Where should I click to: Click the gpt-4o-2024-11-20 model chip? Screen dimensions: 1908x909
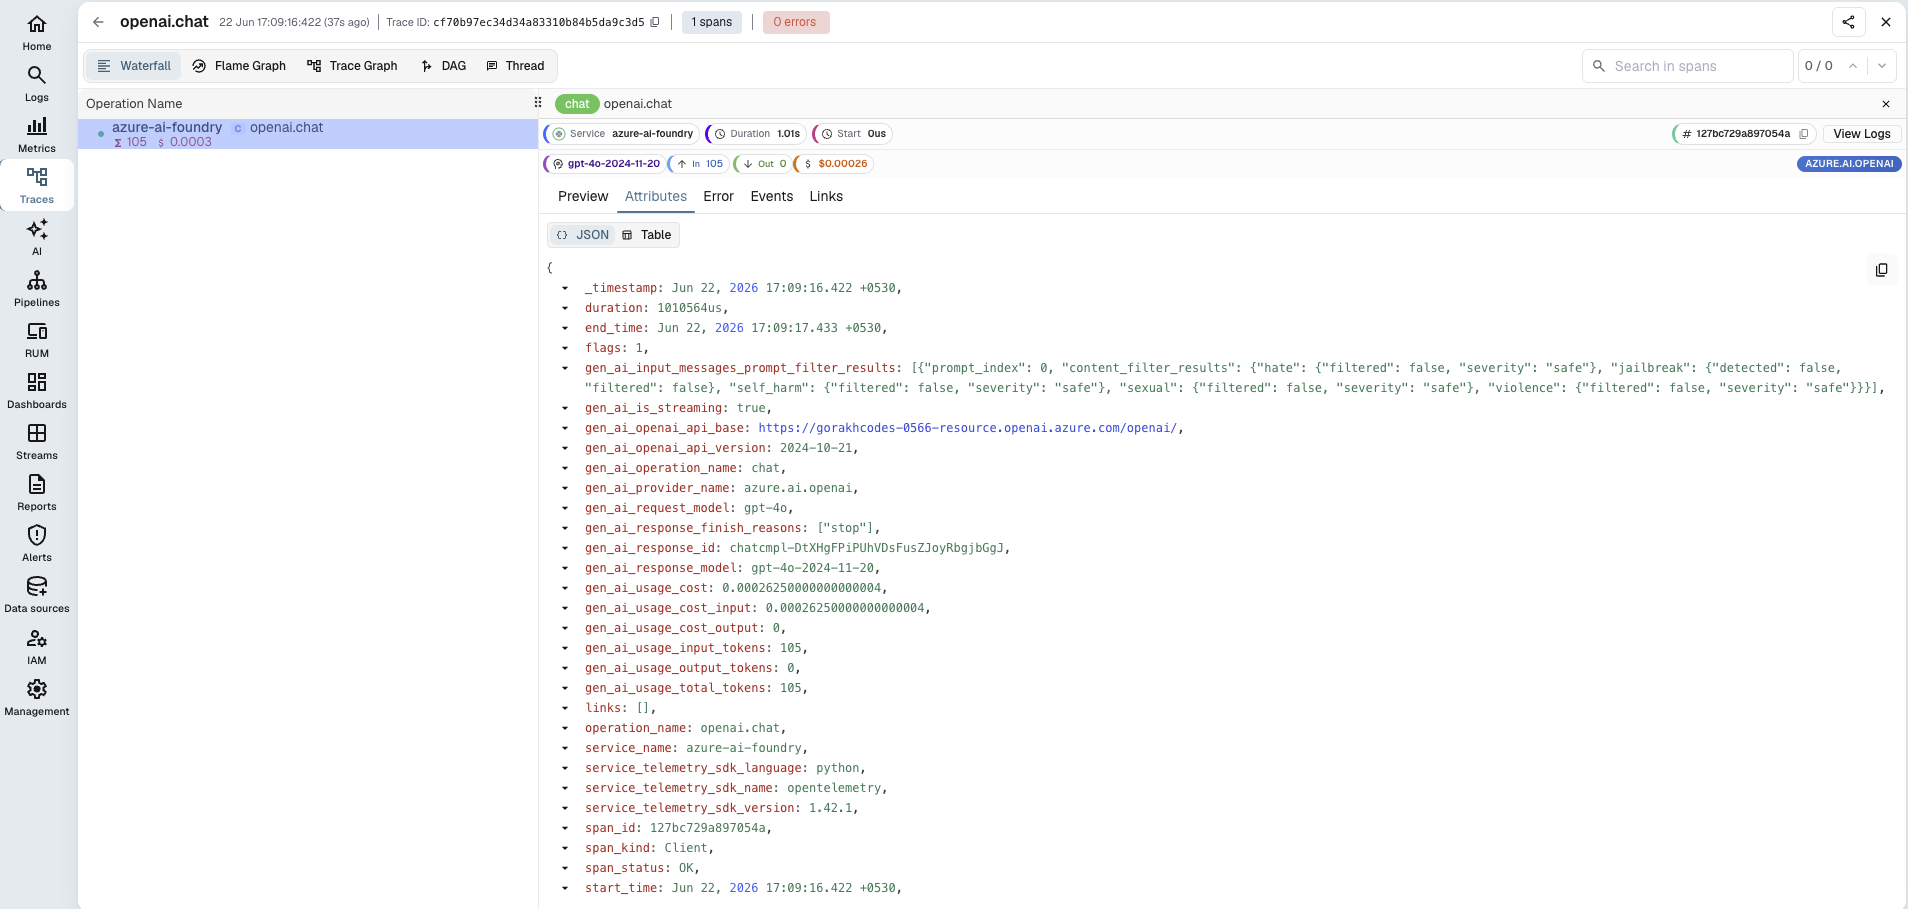click(x=605, y=164)
